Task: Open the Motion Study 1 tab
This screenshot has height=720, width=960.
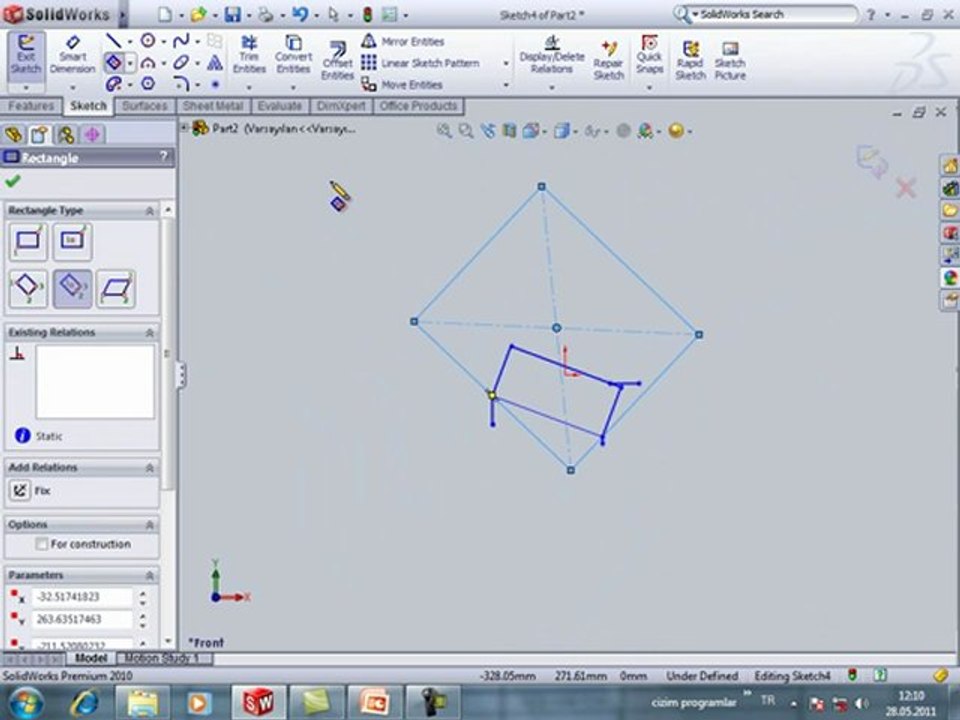Action: click(162, 658)
